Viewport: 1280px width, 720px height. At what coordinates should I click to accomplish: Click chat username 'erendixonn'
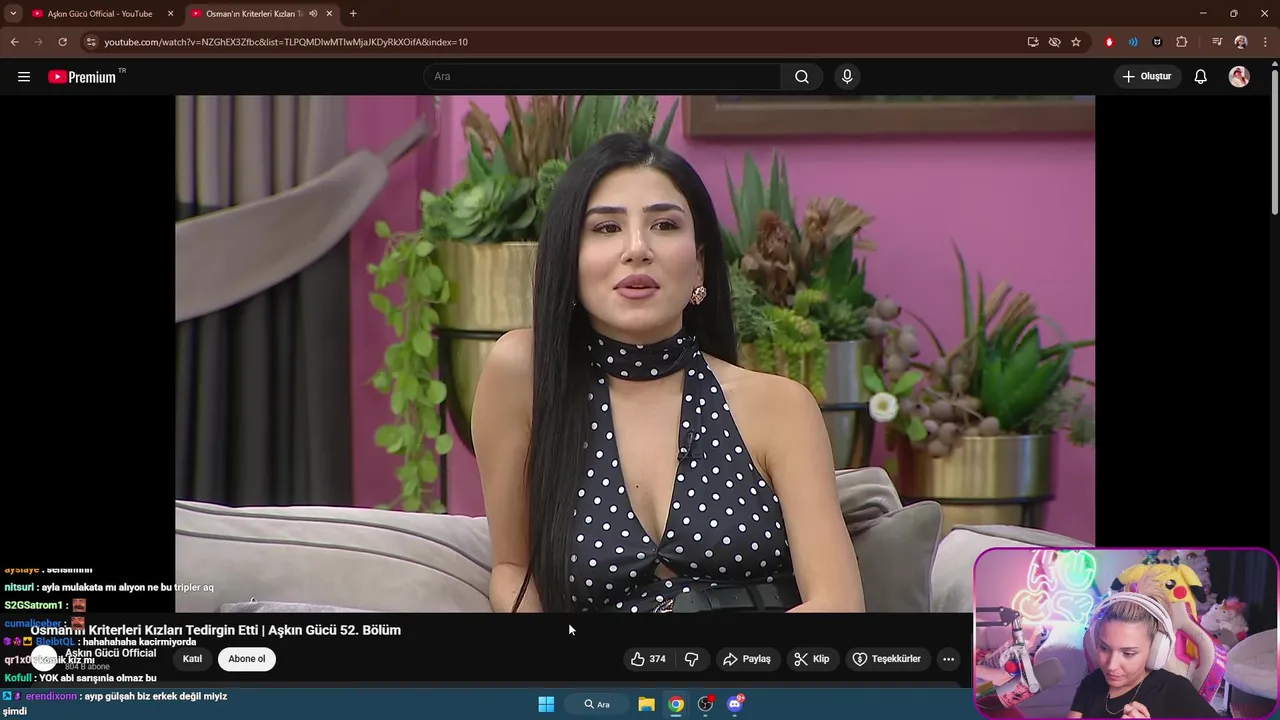[51, 696]
